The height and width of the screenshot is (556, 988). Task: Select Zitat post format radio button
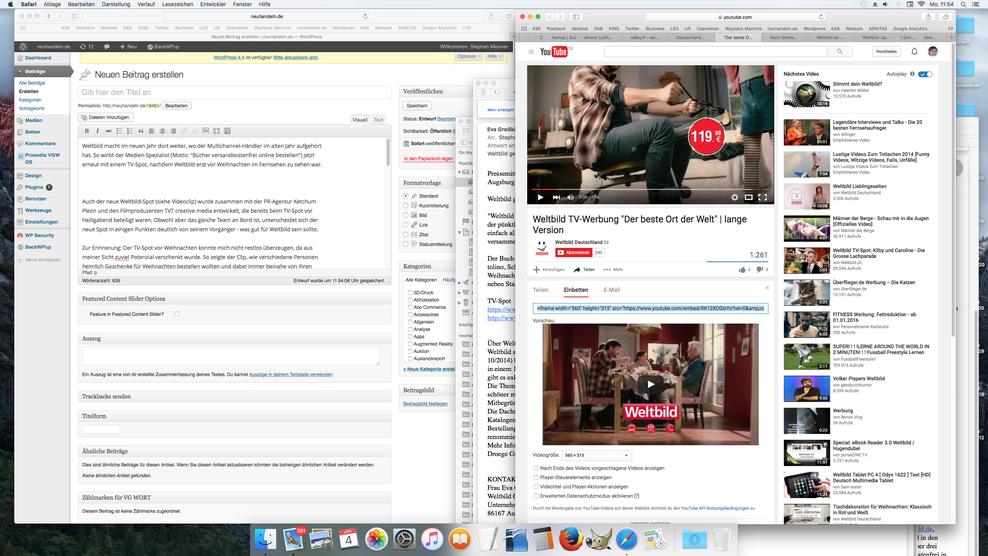pos(406,235)
